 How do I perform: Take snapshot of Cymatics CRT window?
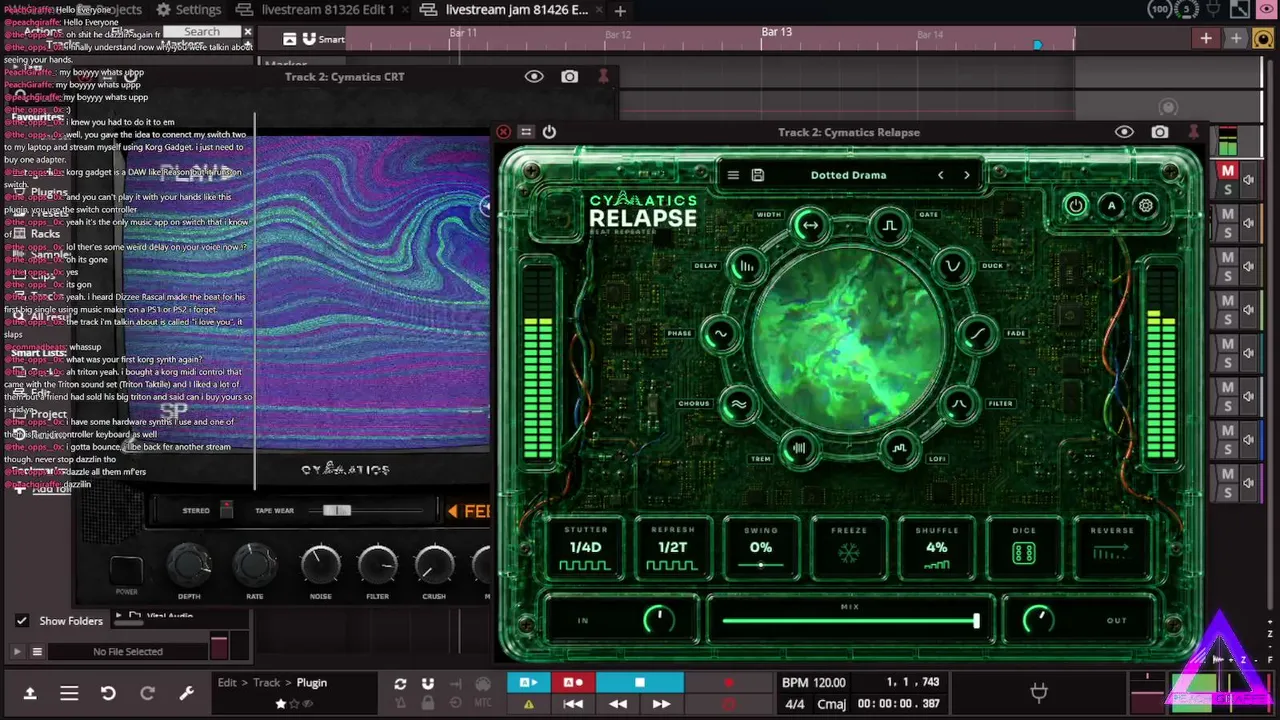569,77
